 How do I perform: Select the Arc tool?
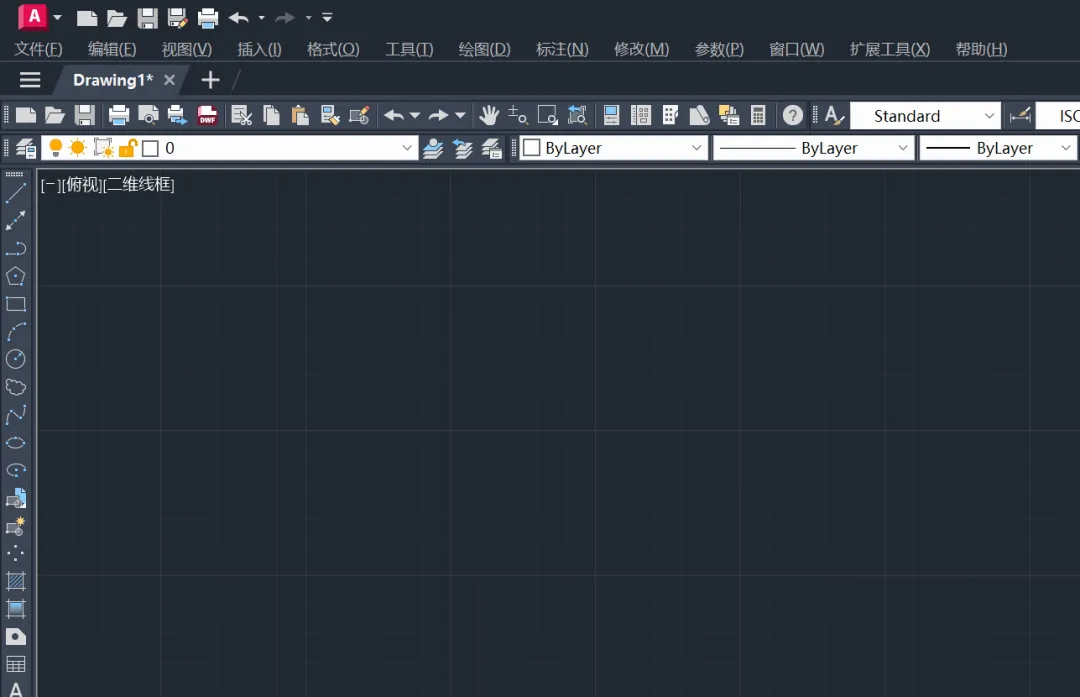[15, 331]
